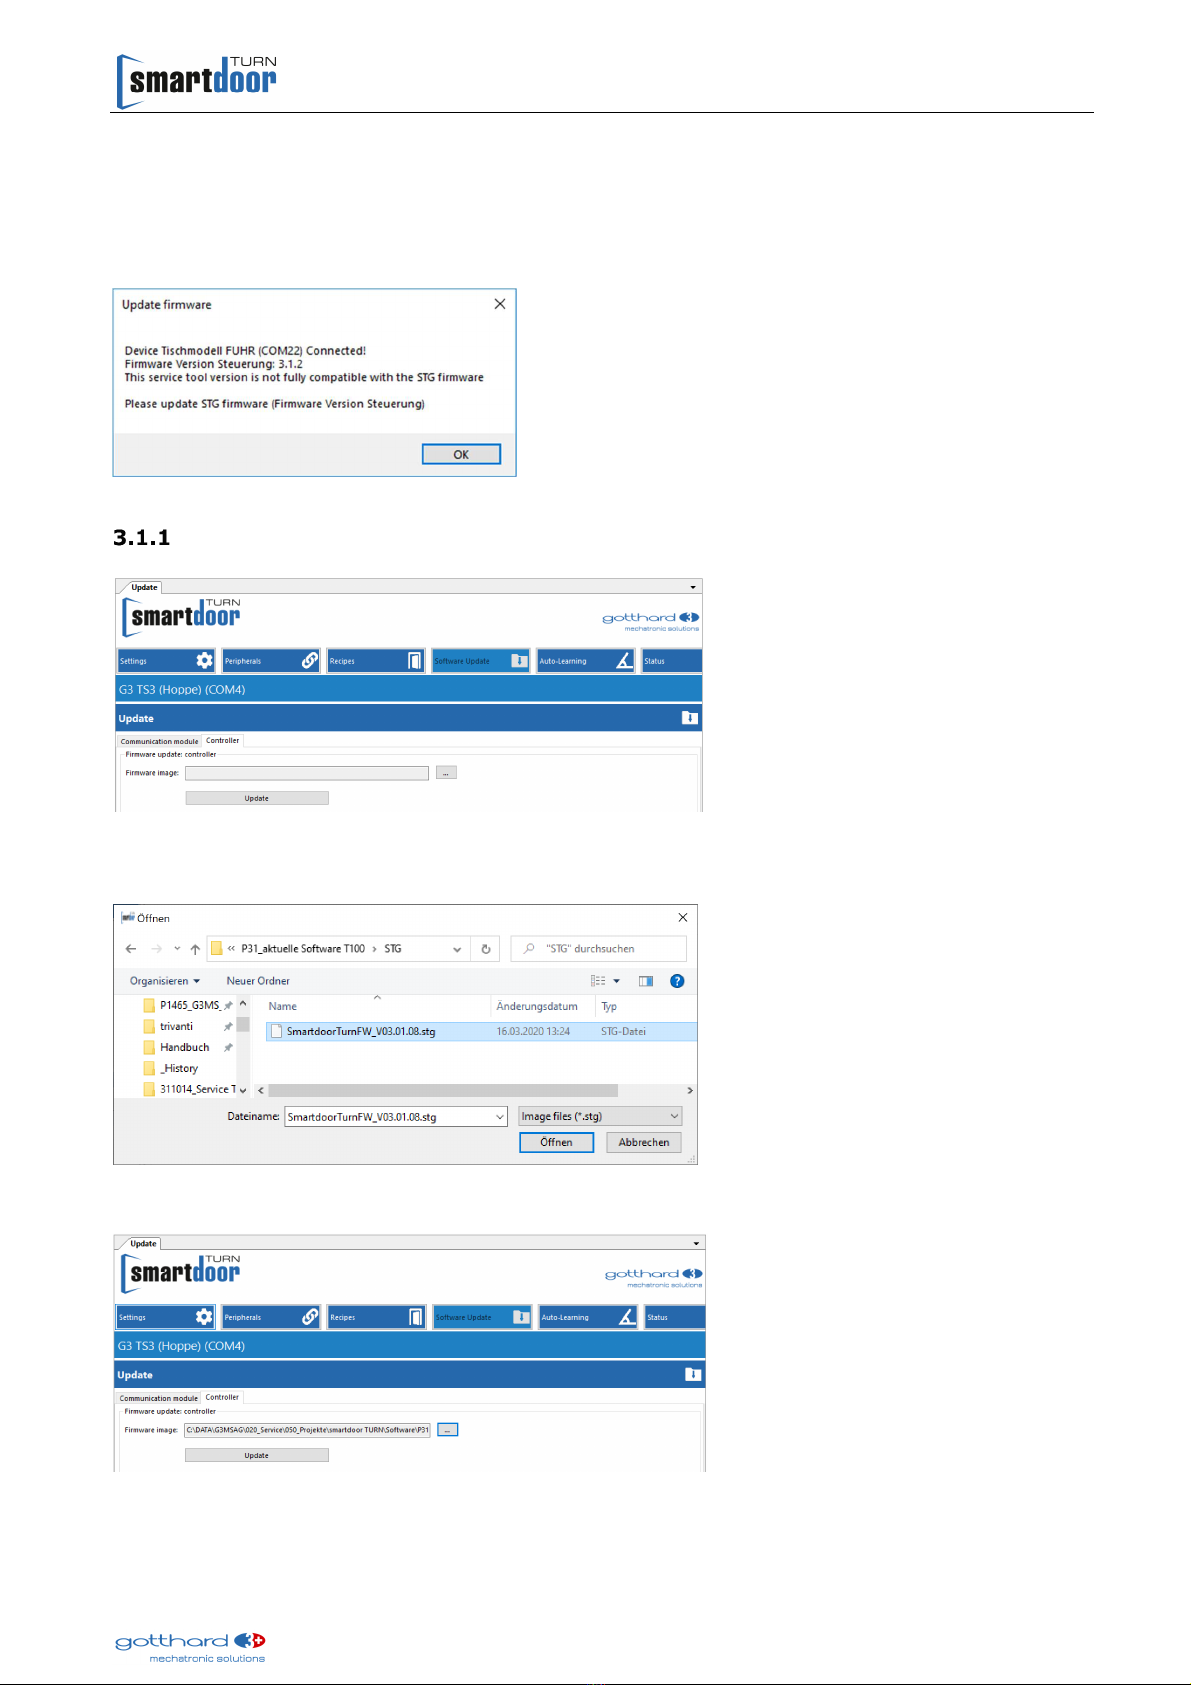Click navigation pane scroll up arrow
This screenshot has height=1685, width=1191.
pos(243,1003)
